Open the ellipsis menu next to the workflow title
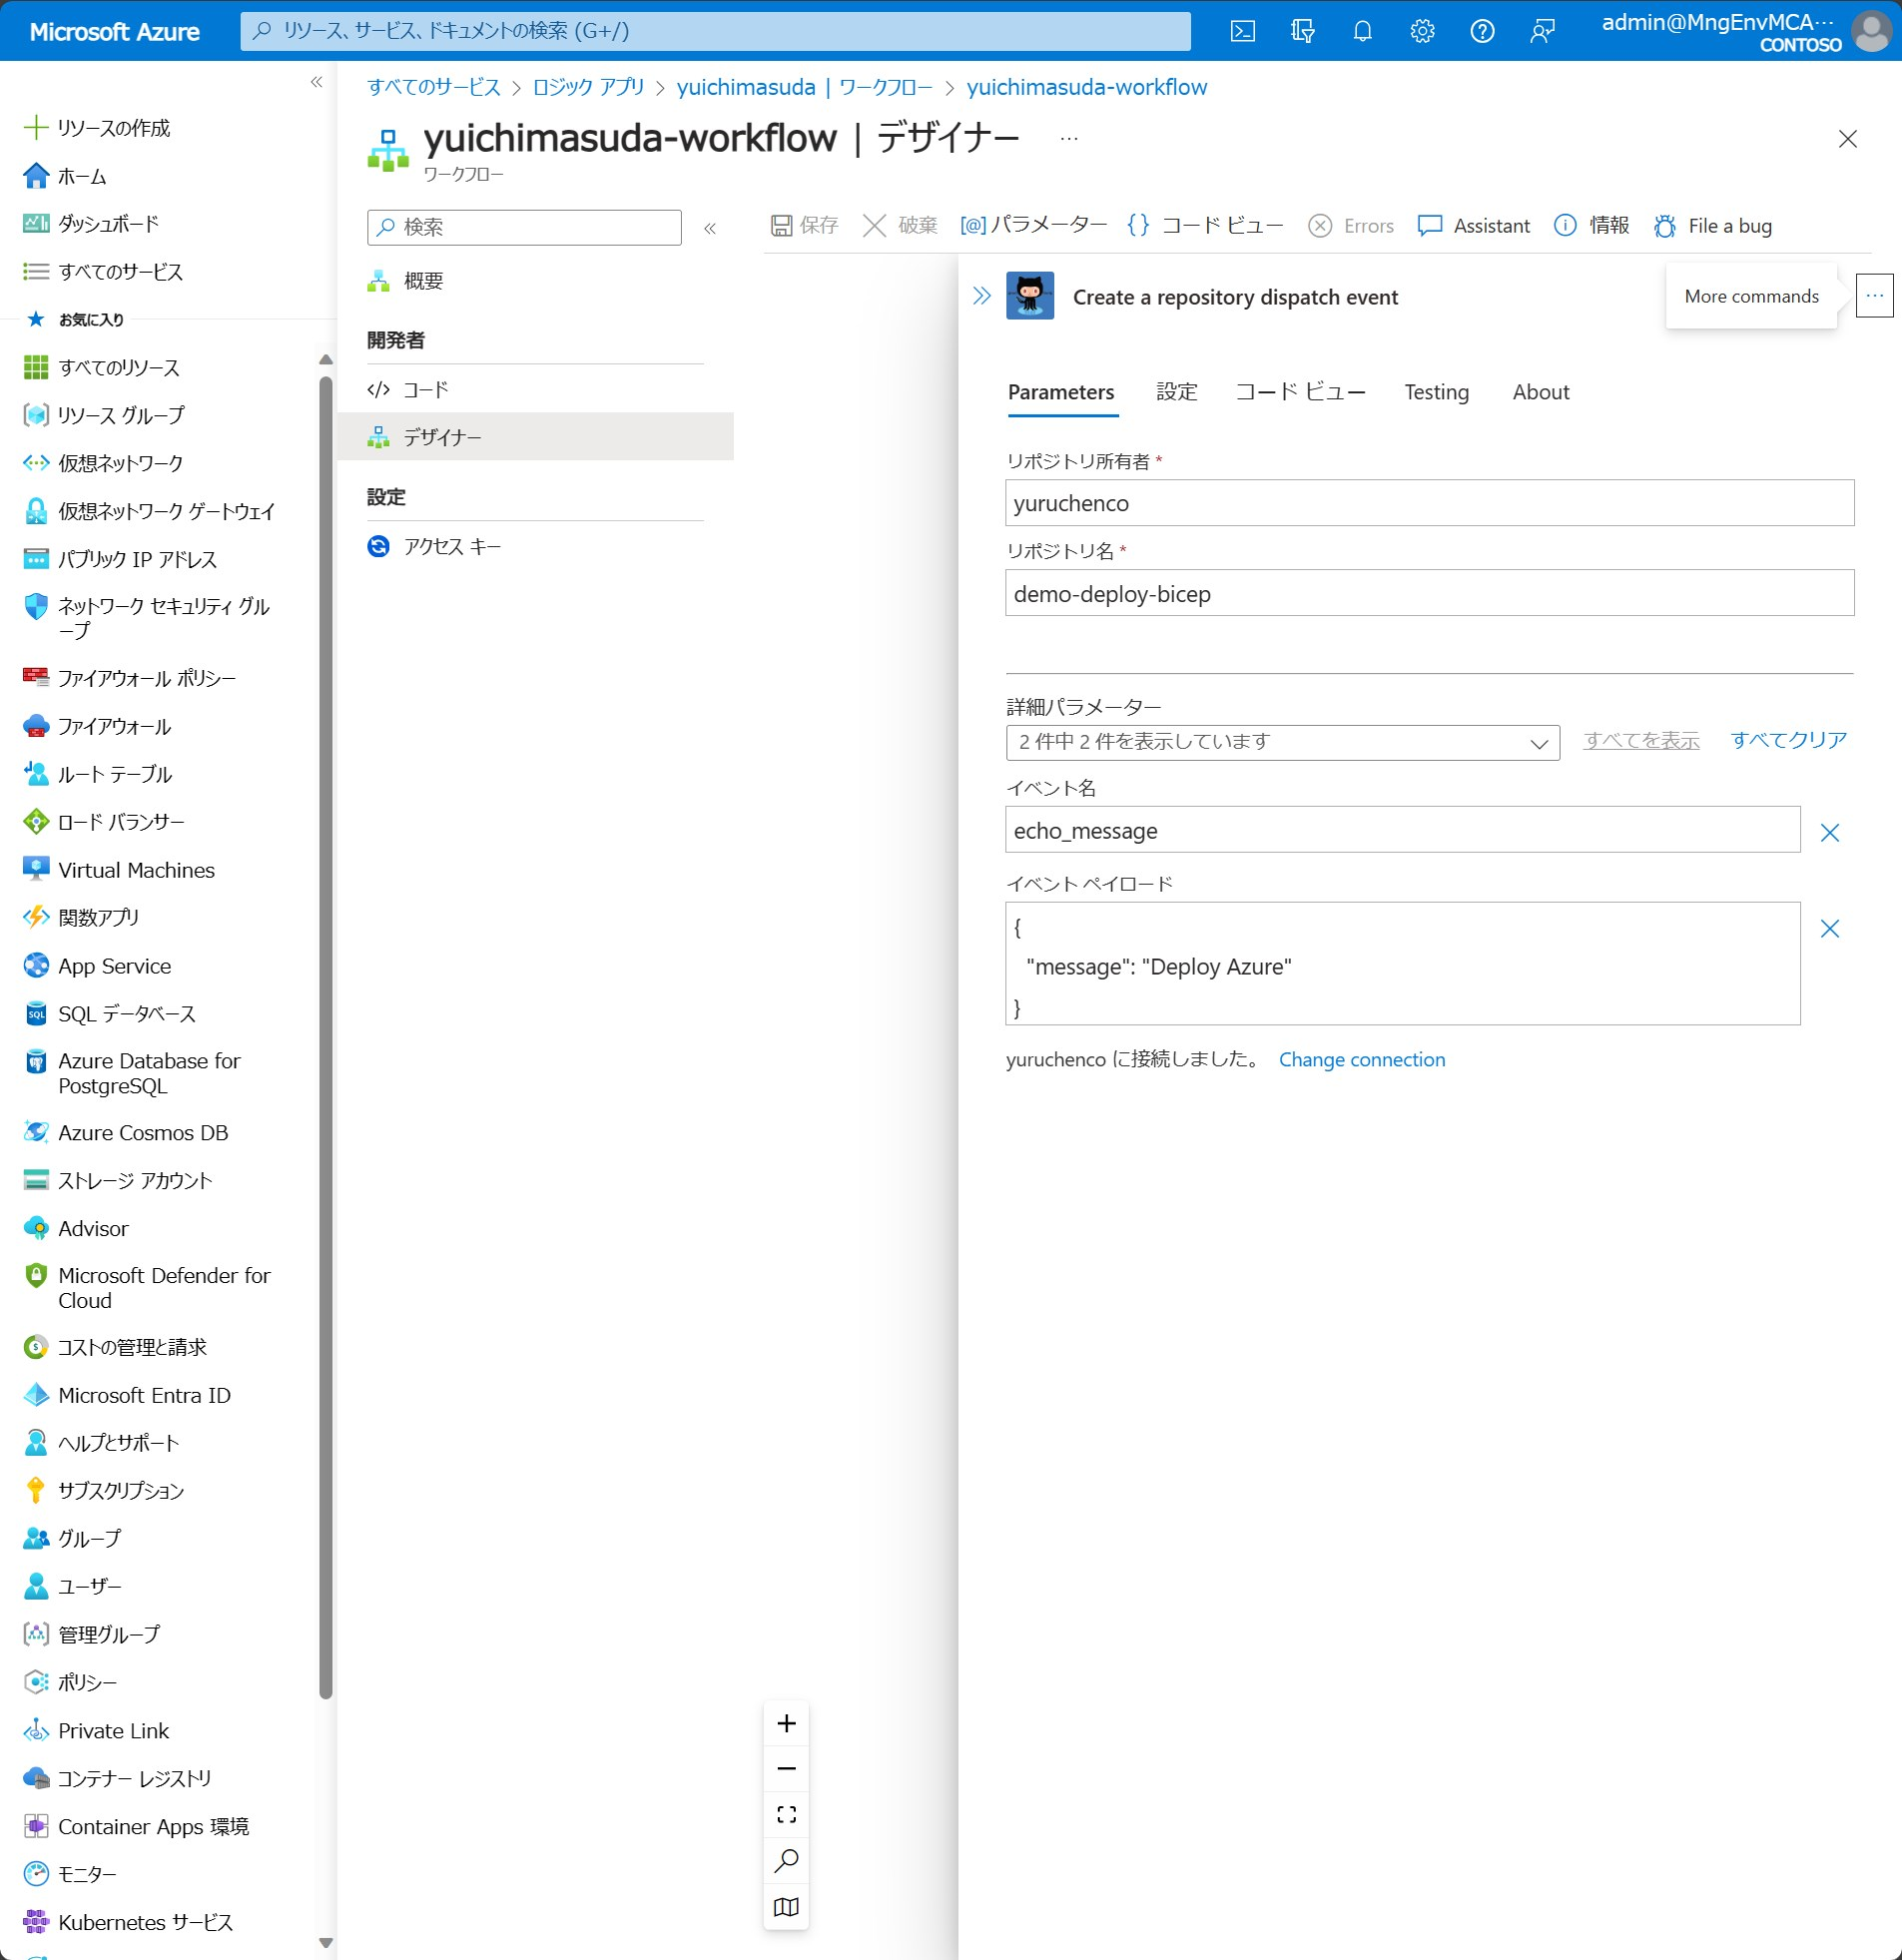 point(1067,137)
